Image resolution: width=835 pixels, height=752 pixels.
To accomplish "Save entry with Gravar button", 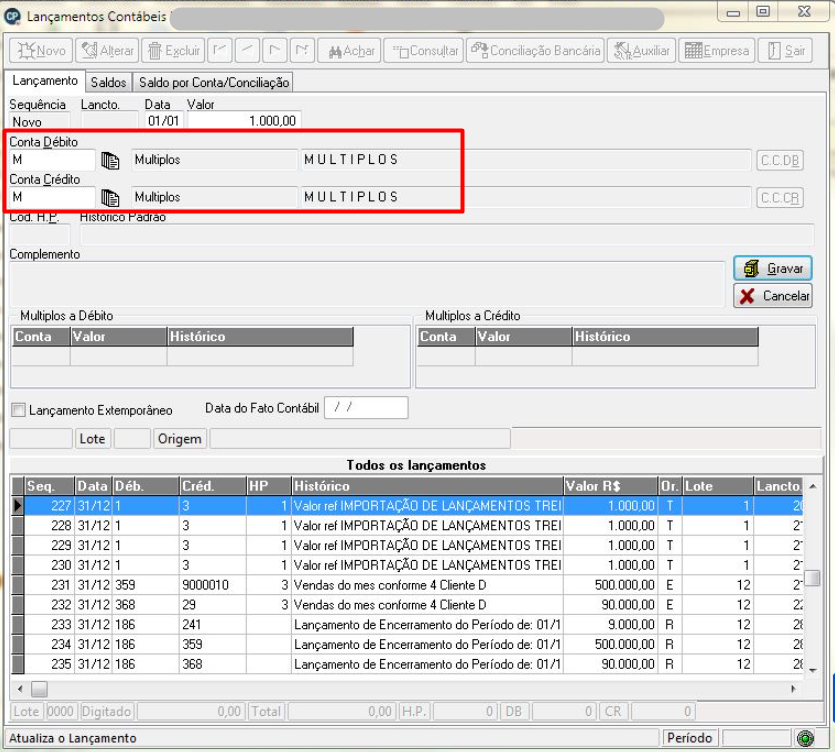I will (x=773, y=268).
